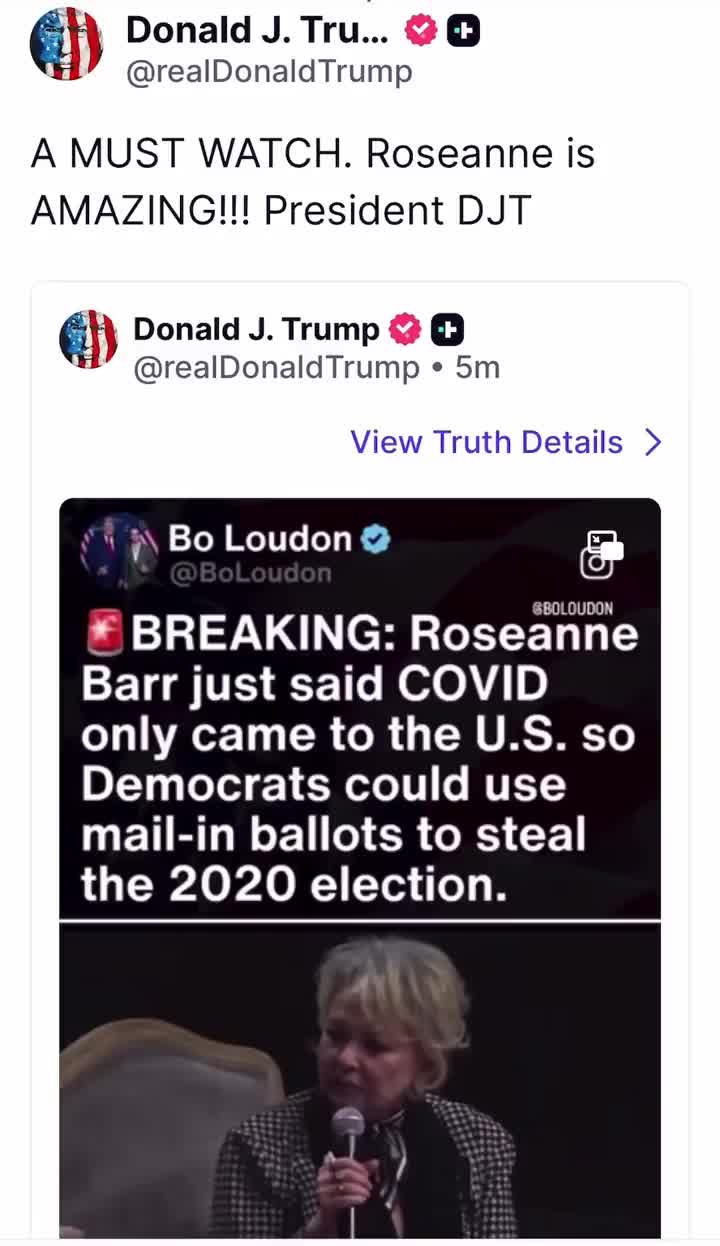
Task: Play the Roseanne Barr video clip
Action: point(360,1080)
